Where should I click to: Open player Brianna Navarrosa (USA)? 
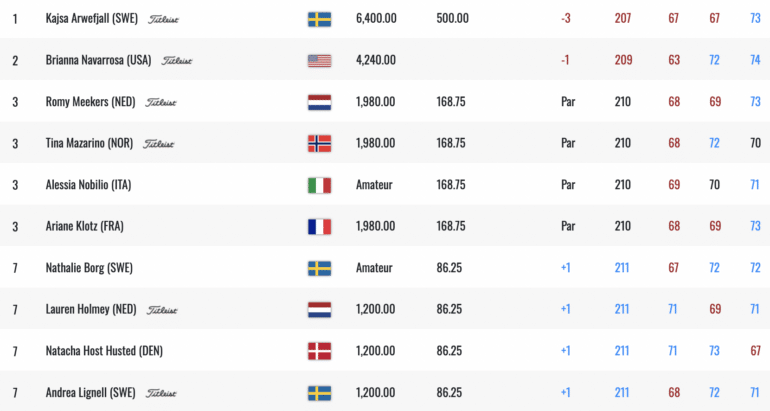pos(98,60)
